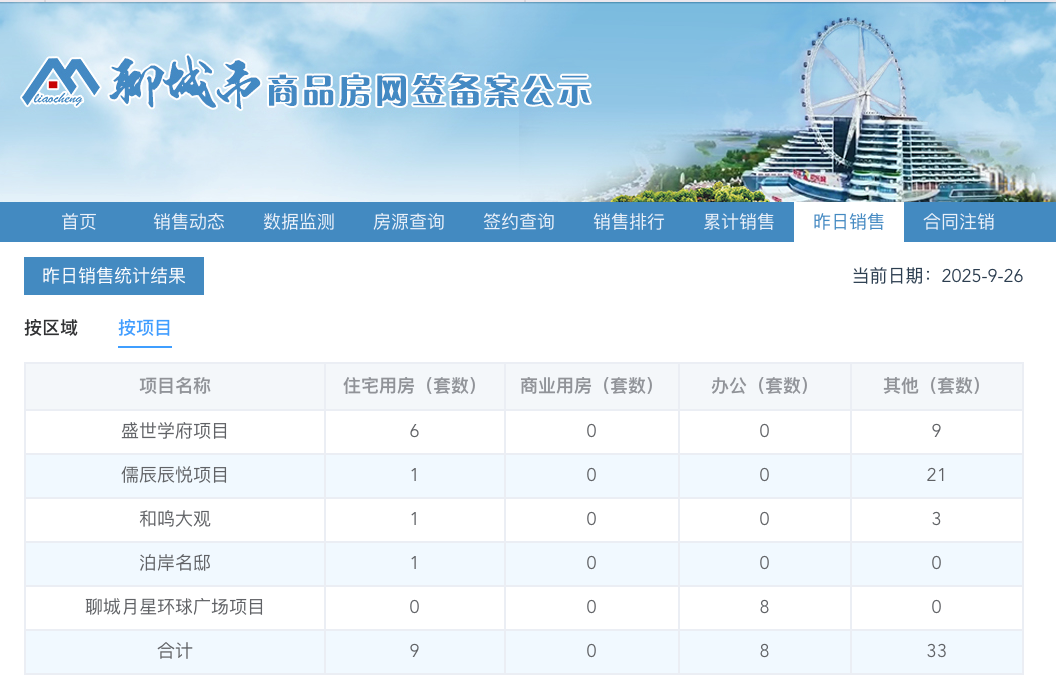Open the 首页 navigation menu item
Image resolution: width=1056 pixels, height=694 pixels.
[79, 222]
